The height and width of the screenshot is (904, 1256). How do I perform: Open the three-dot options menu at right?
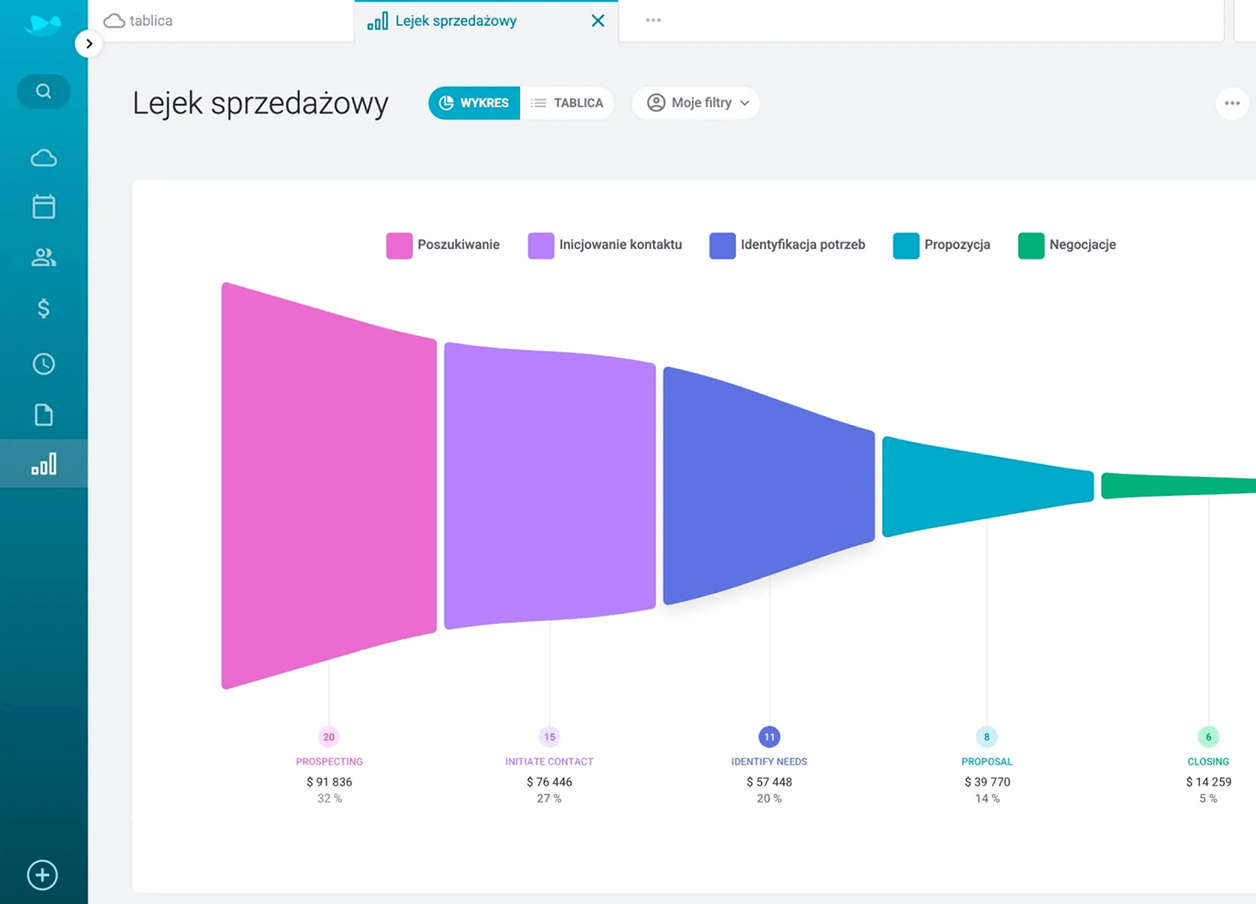click(x=1231, y=103)
